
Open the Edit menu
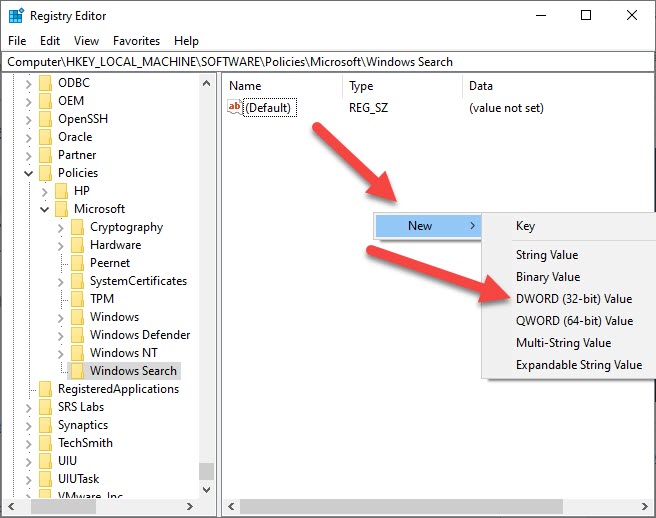[x=50, y=41]
